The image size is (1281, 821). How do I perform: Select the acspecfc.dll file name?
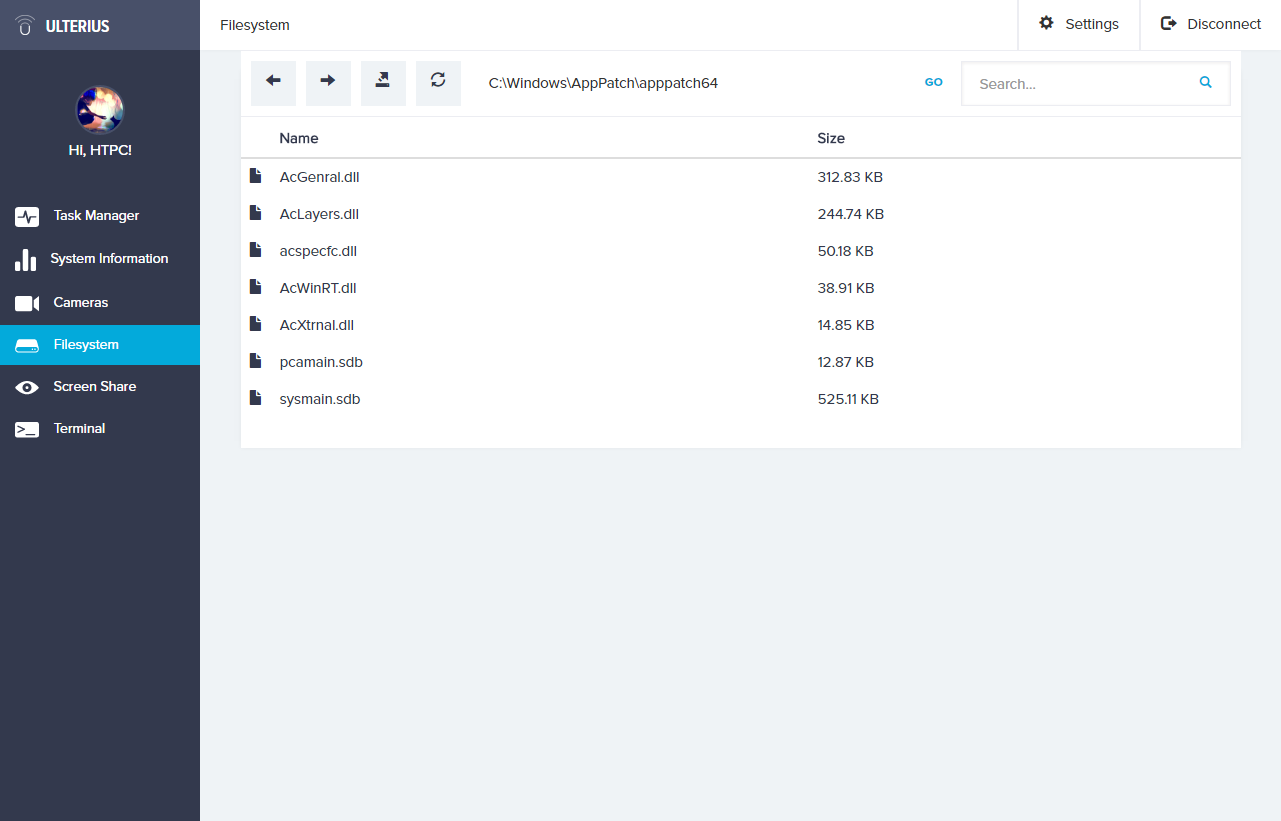[318, 251]
